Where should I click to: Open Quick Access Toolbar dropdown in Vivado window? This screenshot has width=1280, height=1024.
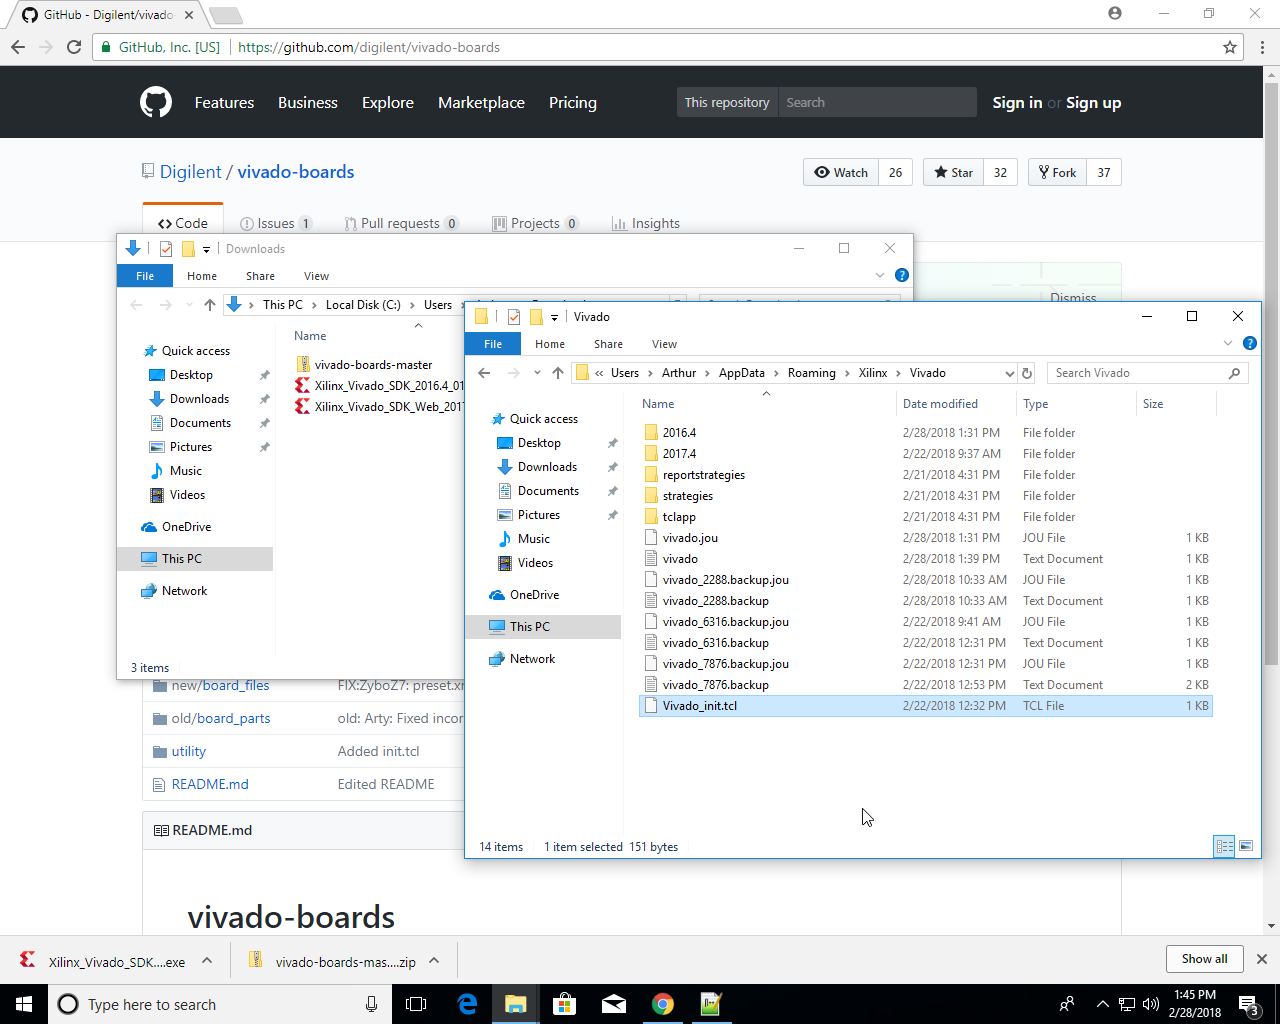(554, 318)
